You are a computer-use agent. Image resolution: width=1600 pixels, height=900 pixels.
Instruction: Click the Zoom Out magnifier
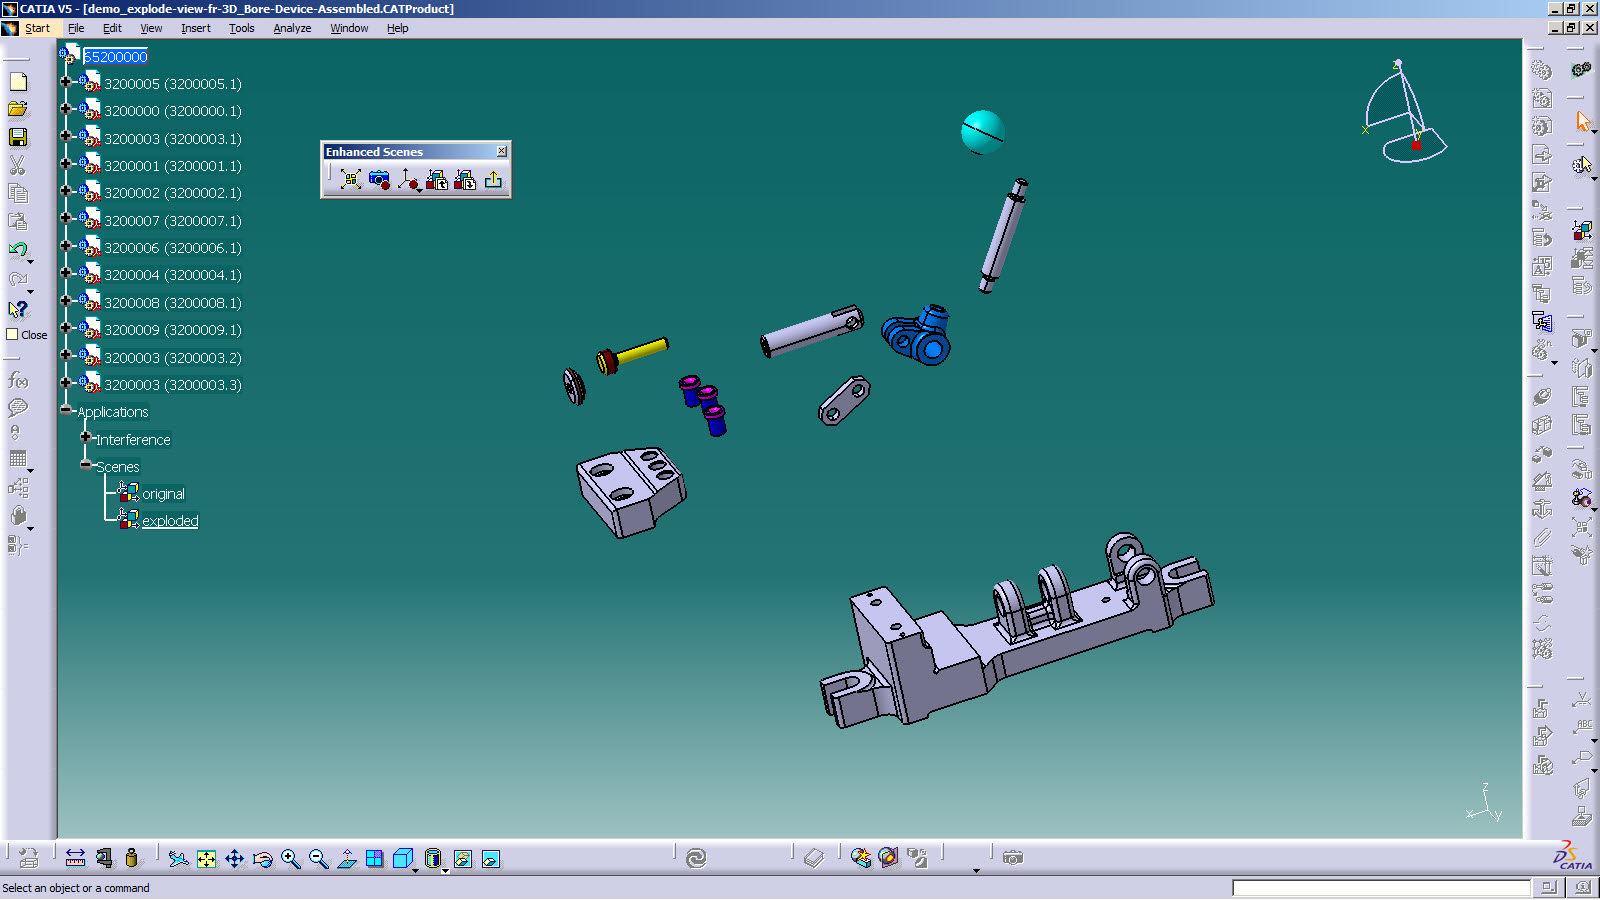[x=318, y=859]
